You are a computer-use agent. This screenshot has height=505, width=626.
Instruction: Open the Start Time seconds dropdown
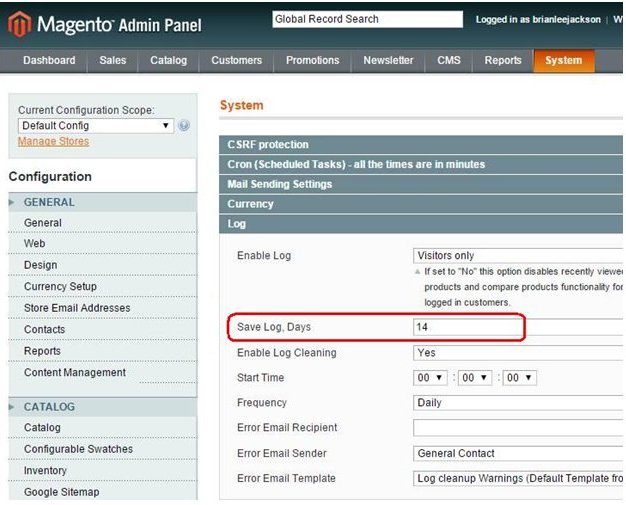click(x=519, y=378)
